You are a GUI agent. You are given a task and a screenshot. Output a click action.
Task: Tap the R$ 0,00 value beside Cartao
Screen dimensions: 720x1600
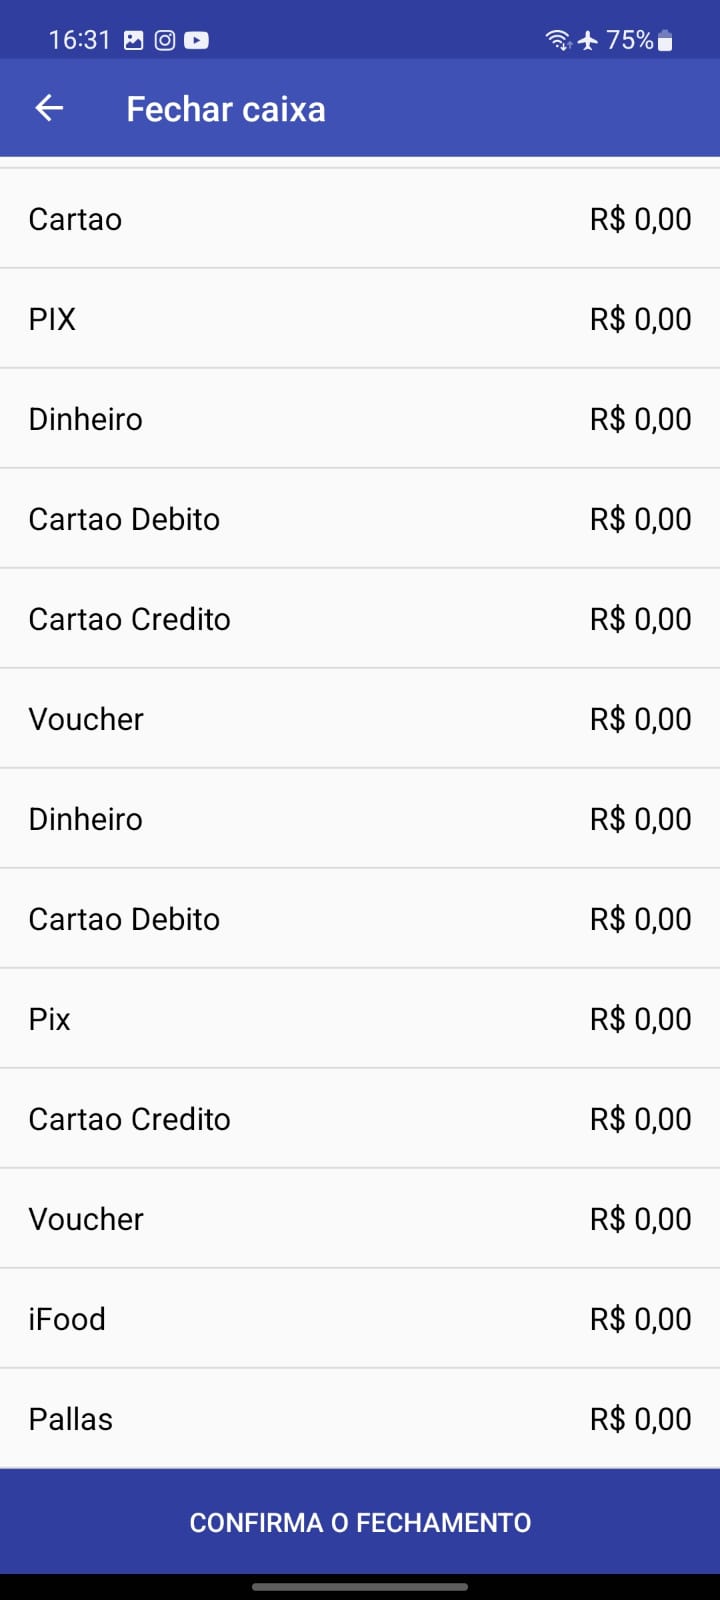(x=640, y=219)
